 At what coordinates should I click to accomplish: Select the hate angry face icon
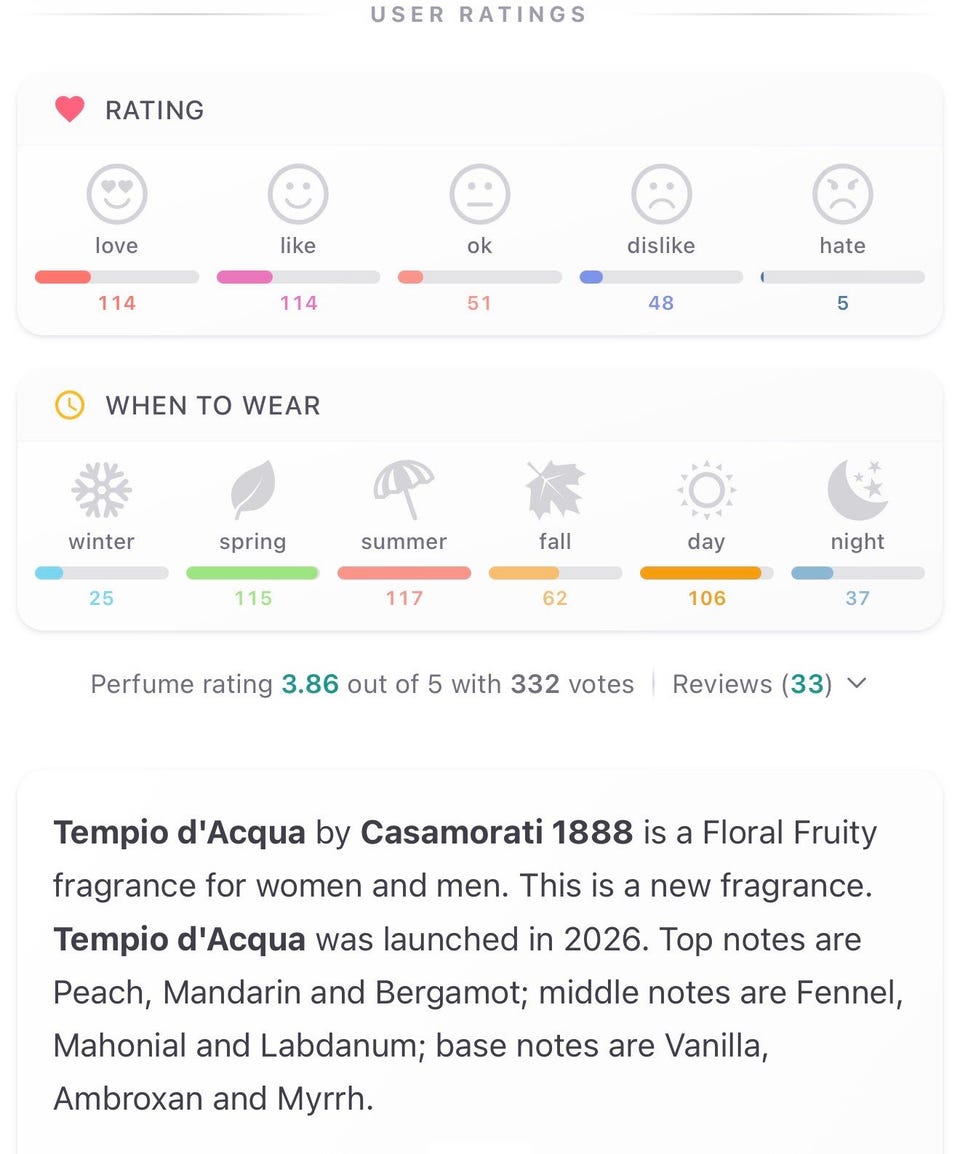click(x=842, y=194)
